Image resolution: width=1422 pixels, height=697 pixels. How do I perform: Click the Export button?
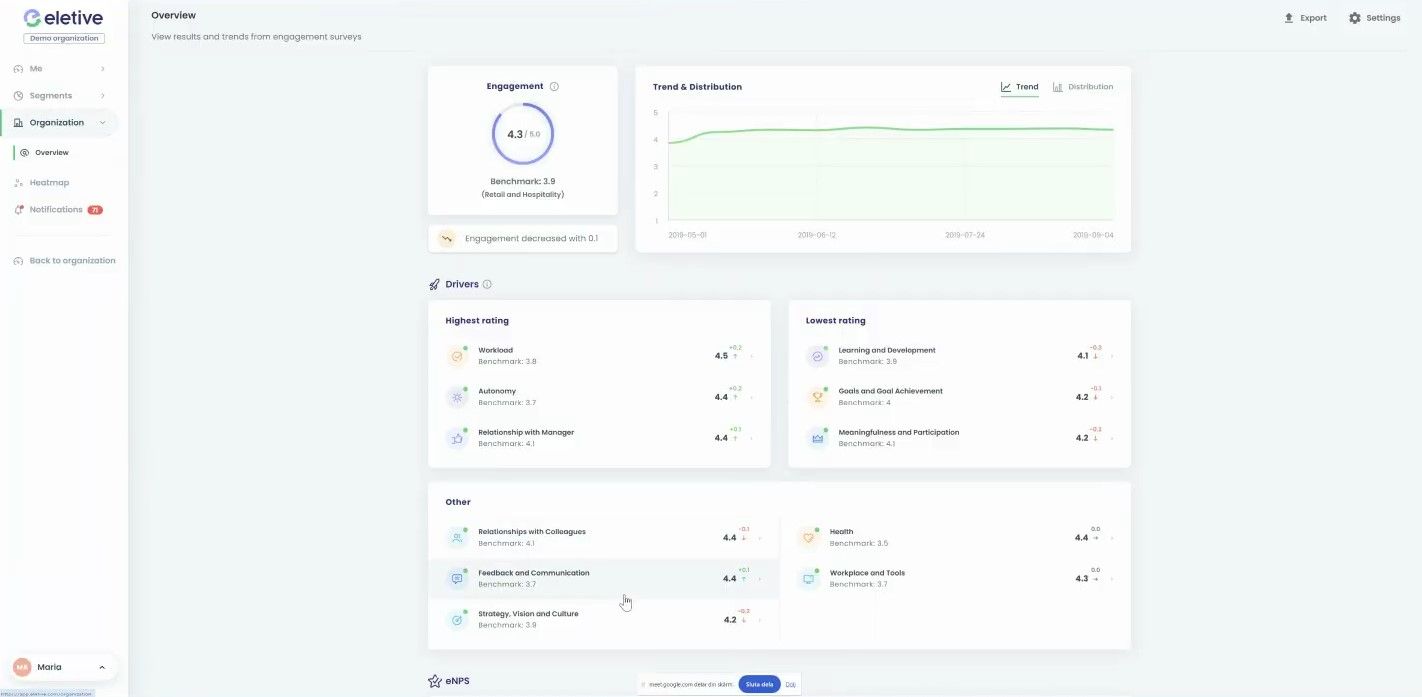pyautogui.click(x=1305, y=18)
